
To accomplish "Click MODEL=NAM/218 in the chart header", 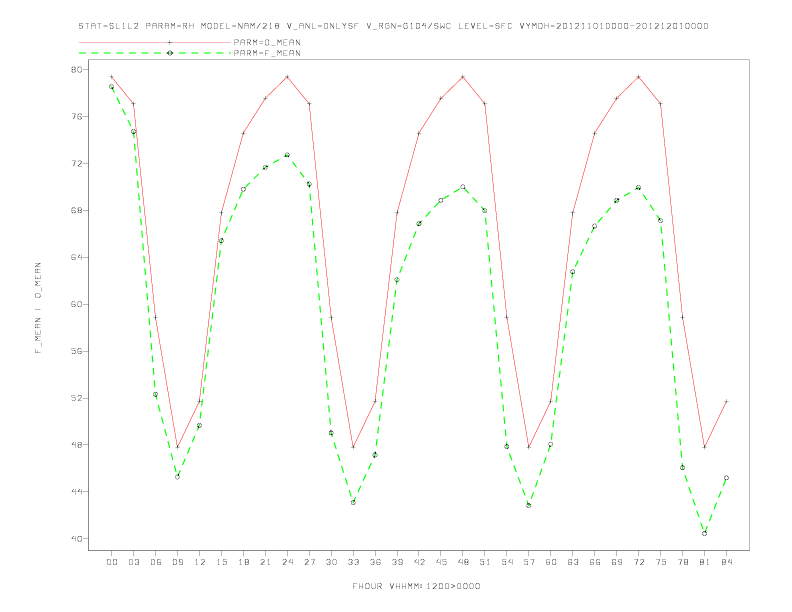I will [x=240, y=26].
